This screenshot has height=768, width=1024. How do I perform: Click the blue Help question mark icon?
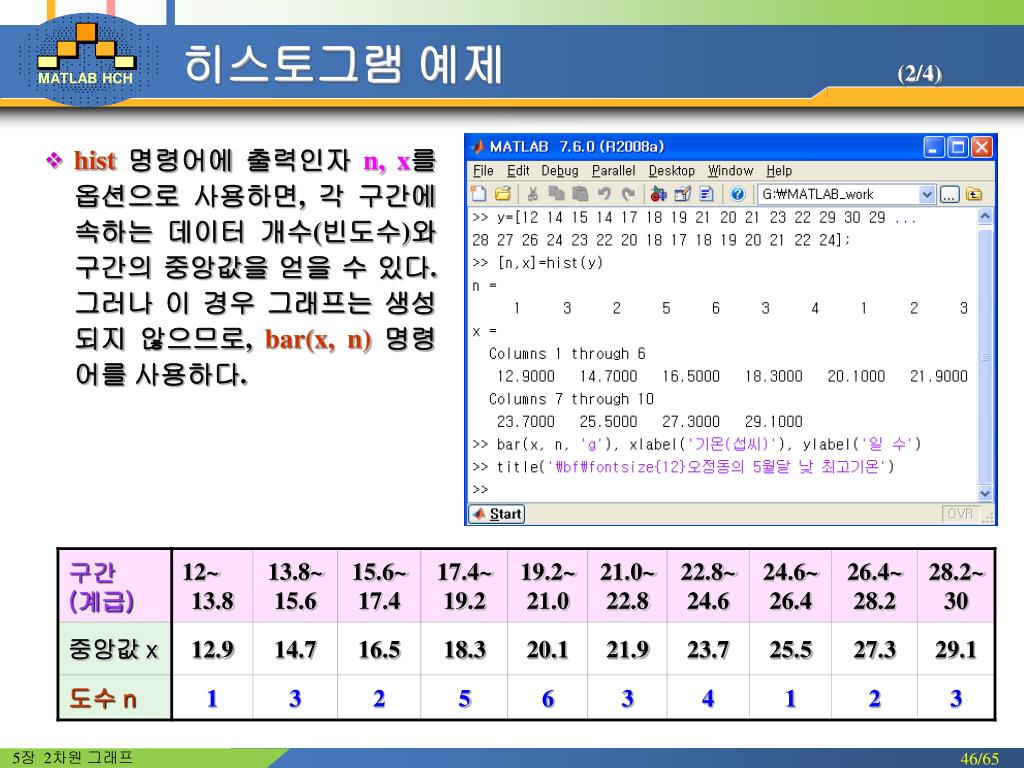click(737, 194)
